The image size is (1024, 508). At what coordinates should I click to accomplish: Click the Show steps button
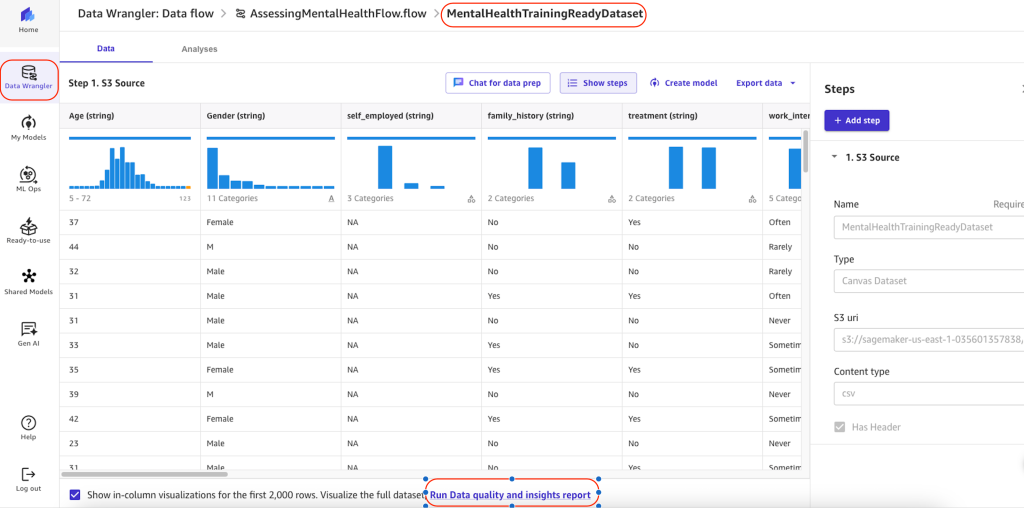[599, 83]
